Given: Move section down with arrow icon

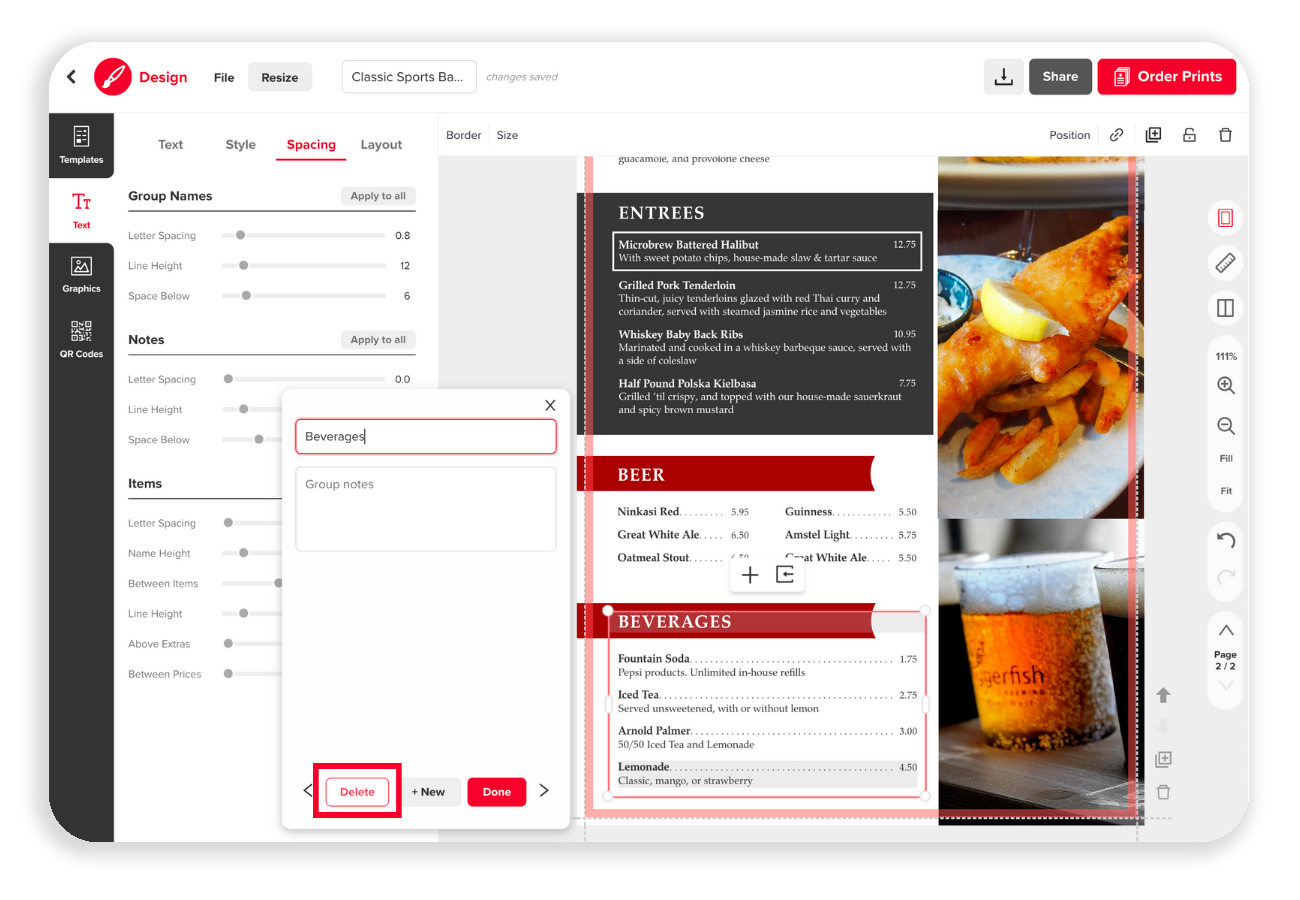Looking at the screenshot, I should [x=1163, y=727].
